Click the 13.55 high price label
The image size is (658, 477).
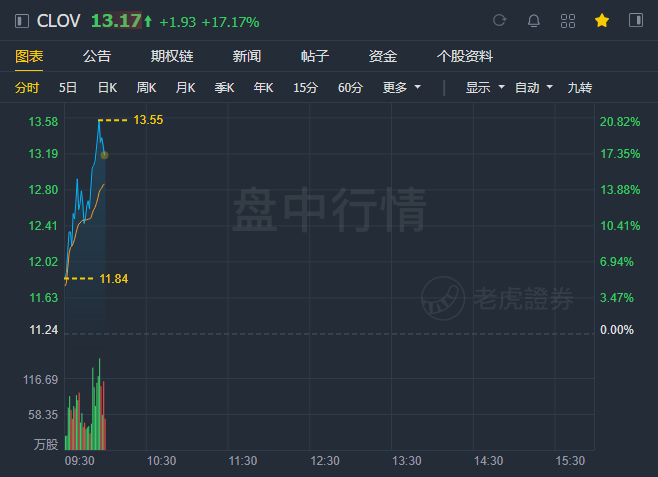148,120
